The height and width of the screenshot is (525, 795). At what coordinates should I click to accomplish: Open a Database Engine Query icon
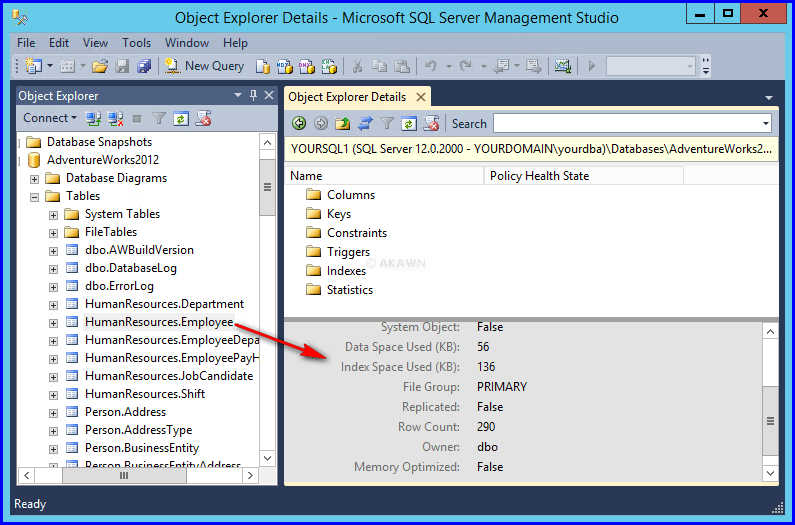click(x=262, y=66)
